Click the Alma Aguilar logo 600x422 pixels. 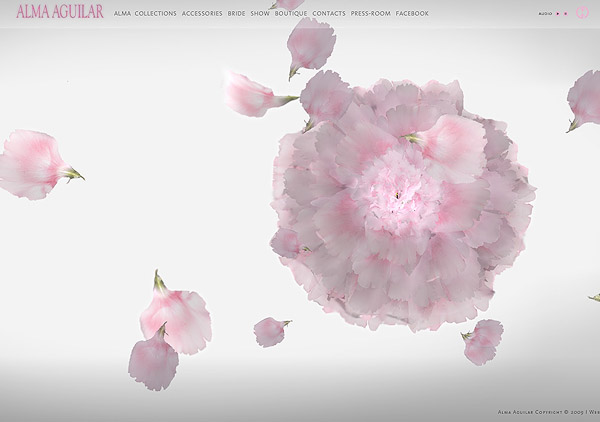point(60,11)
